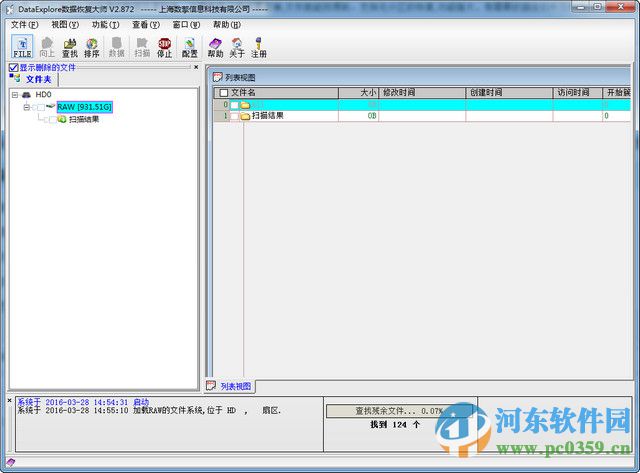Open the 视图(V) menu

[x=65, y=25]
